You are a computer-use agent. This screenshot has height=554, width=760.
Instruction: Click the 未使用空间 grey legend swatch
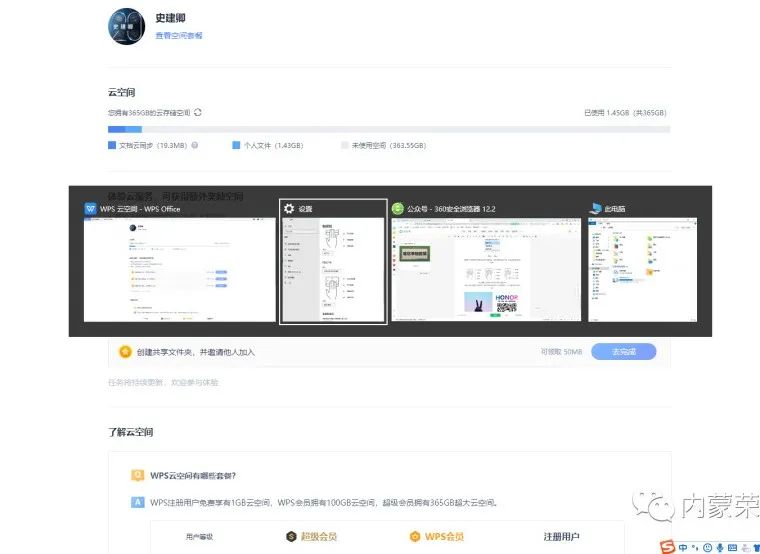[x=345, y=145]
